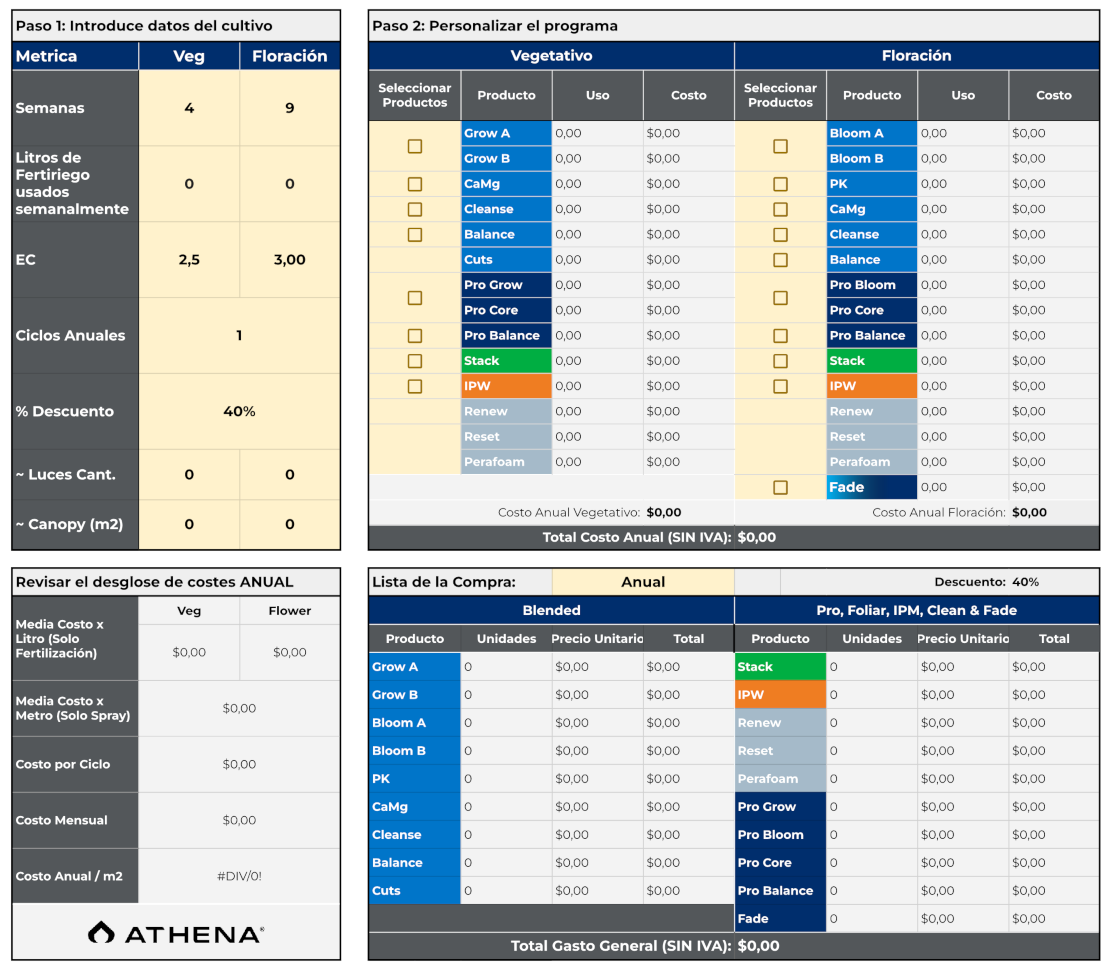Click the Bloom A product in Floración
The height and width of the screenshot is (973, 1110).
point(871,133)
